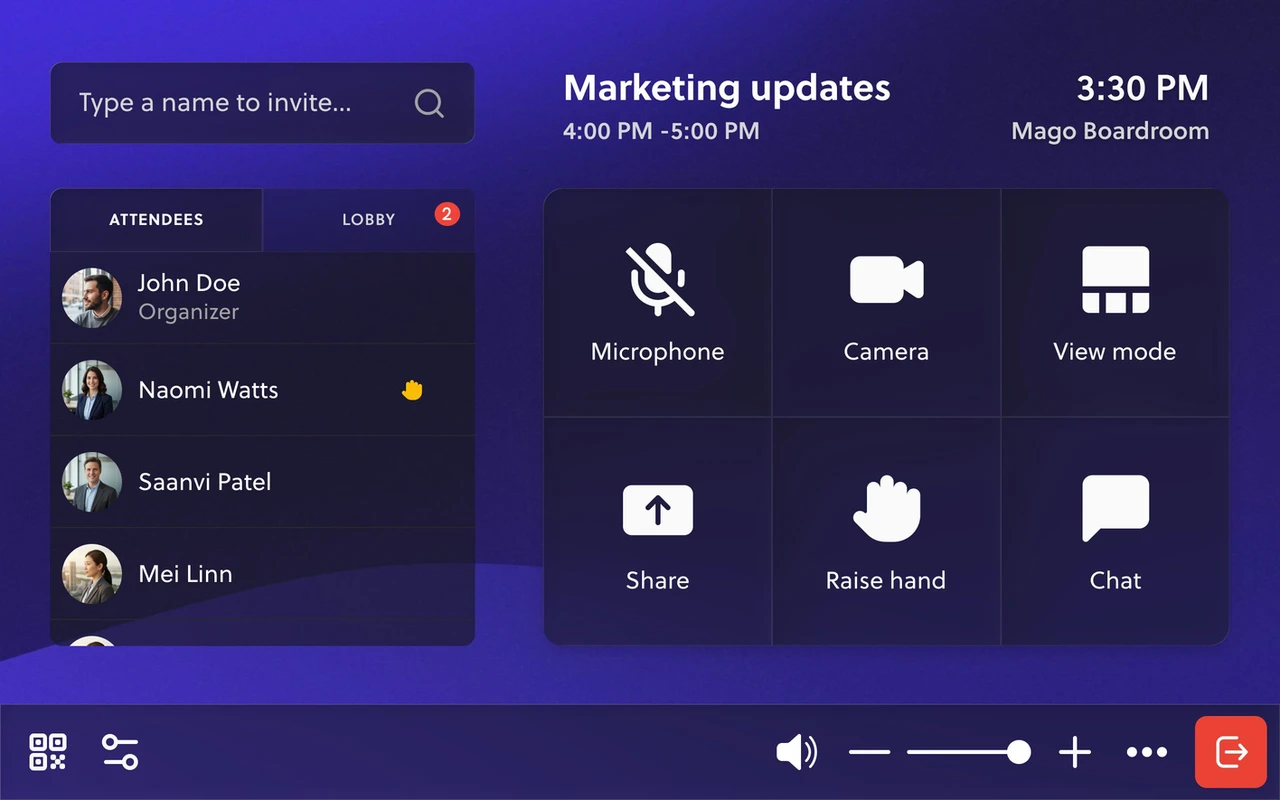The image size is (1280, 800).
Task: Focus the 'Type a name to invite' field
Action: tap(262, 103)
